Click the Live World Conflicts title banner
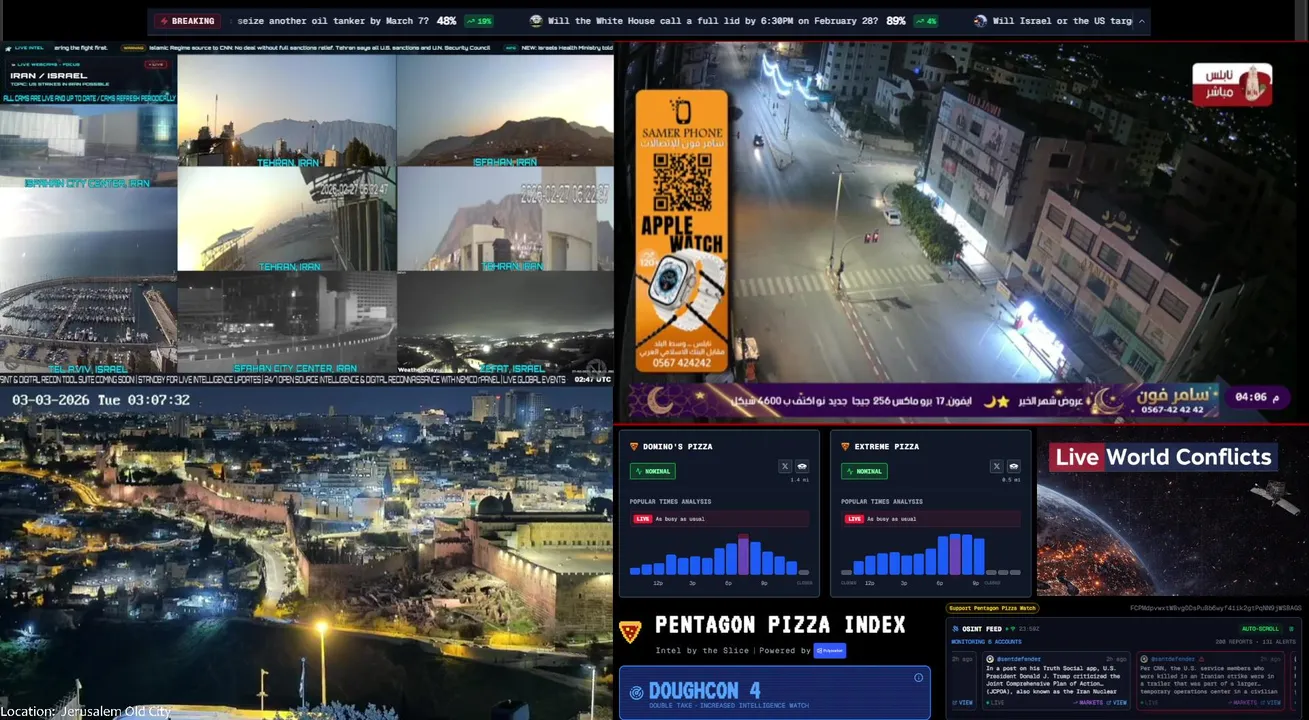This screenshot has width=1309, height=720. pyautogui.click(x=1163, y=457)
